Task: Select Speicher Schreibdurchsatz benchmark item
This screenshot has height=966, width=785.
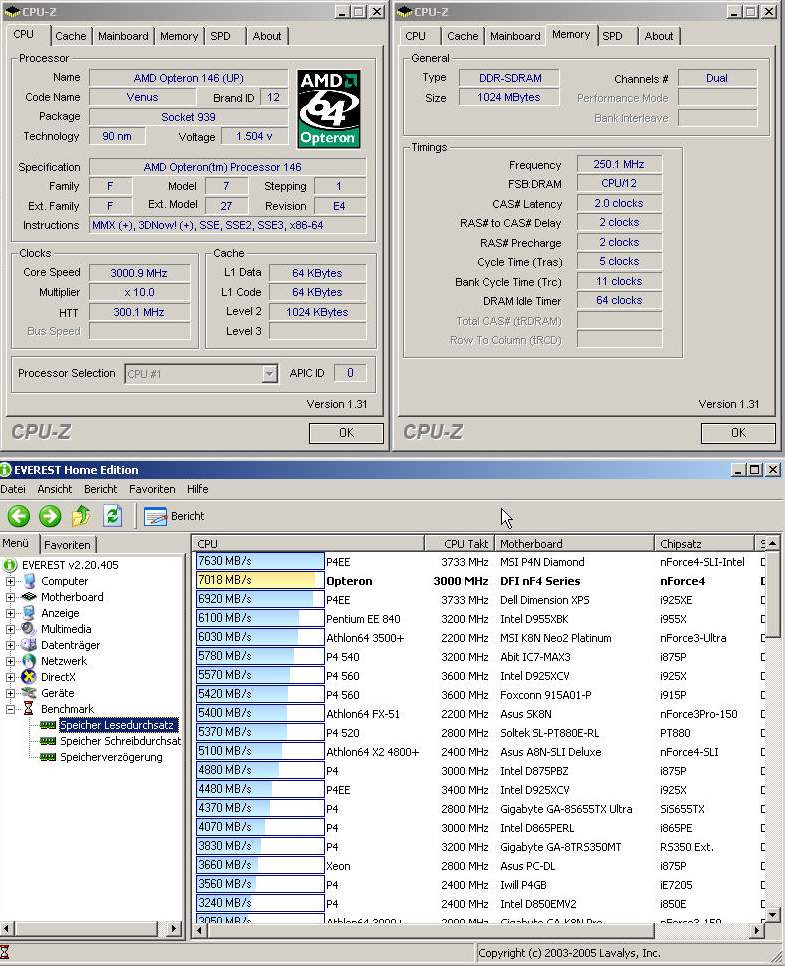Action: click(x=120, y=741)
